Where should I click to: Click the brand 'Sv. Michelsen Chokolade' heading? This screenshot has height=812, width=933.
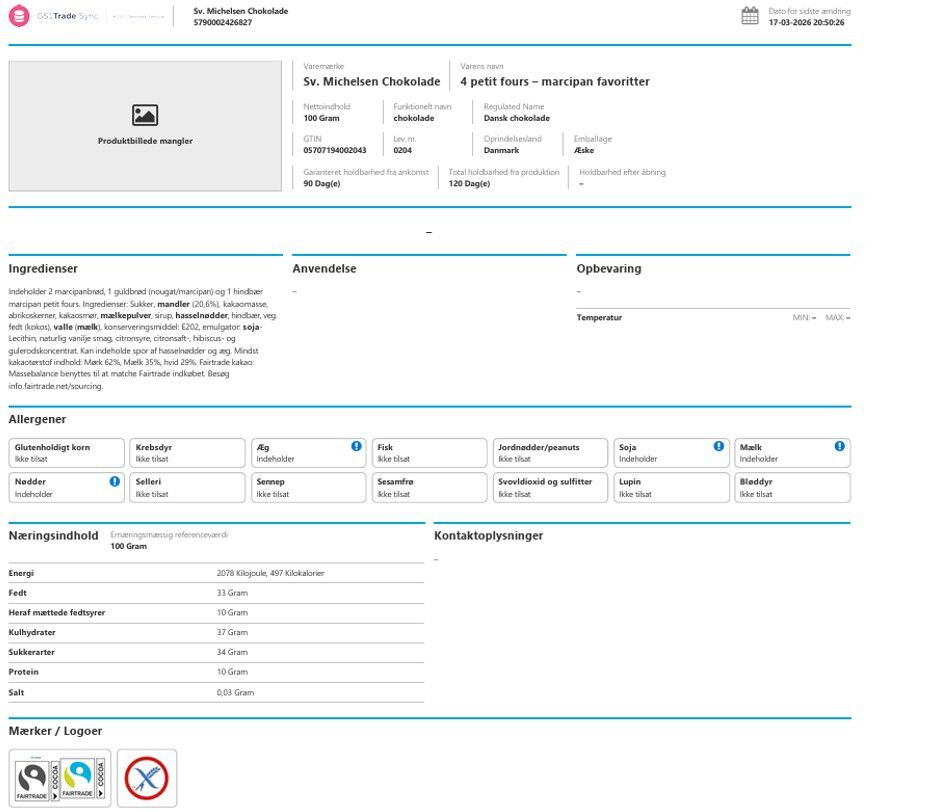(x=372, y=81)
